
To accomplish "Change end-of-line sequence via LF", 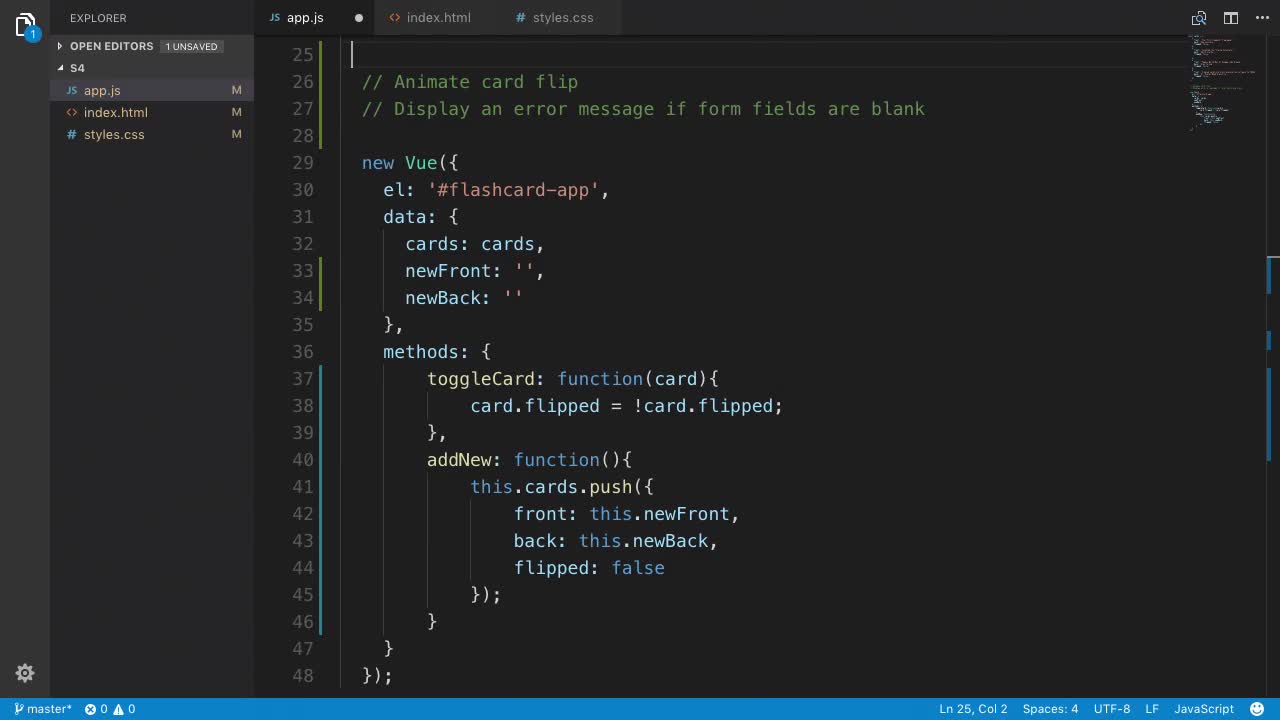I will [1152, 709].
